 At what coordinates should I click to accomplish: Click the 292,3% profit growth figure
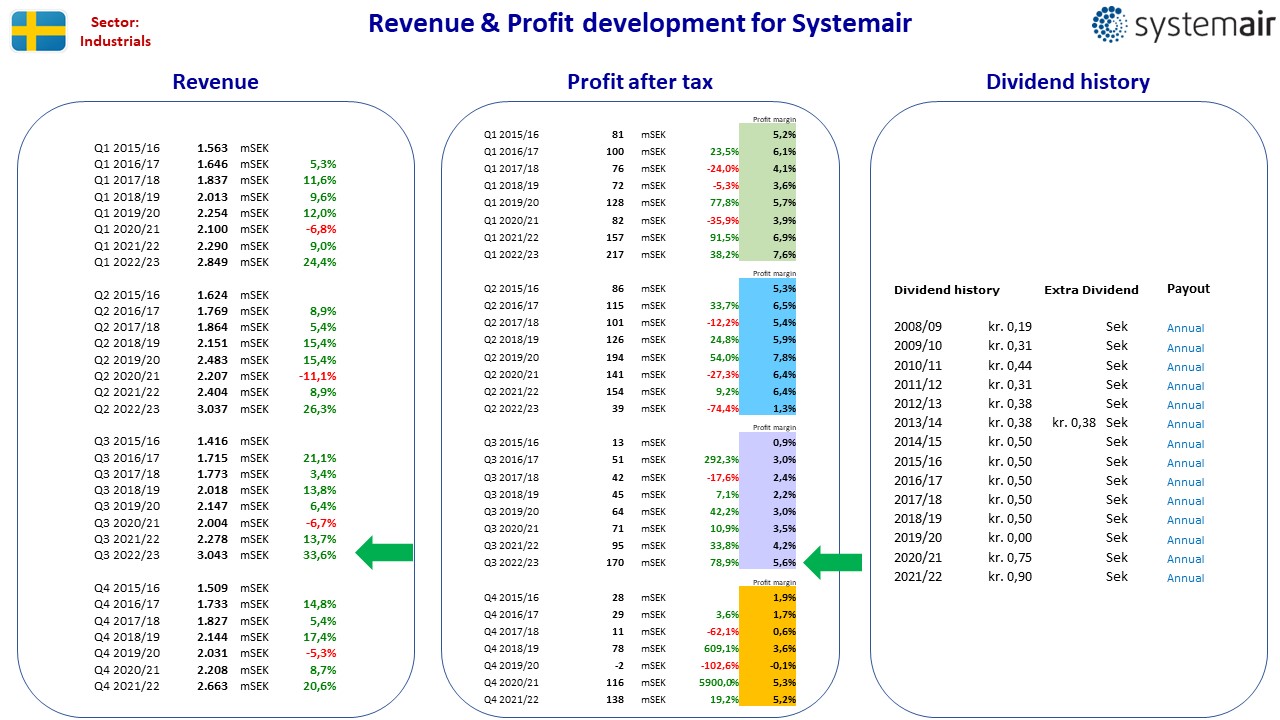click(723, 459)
